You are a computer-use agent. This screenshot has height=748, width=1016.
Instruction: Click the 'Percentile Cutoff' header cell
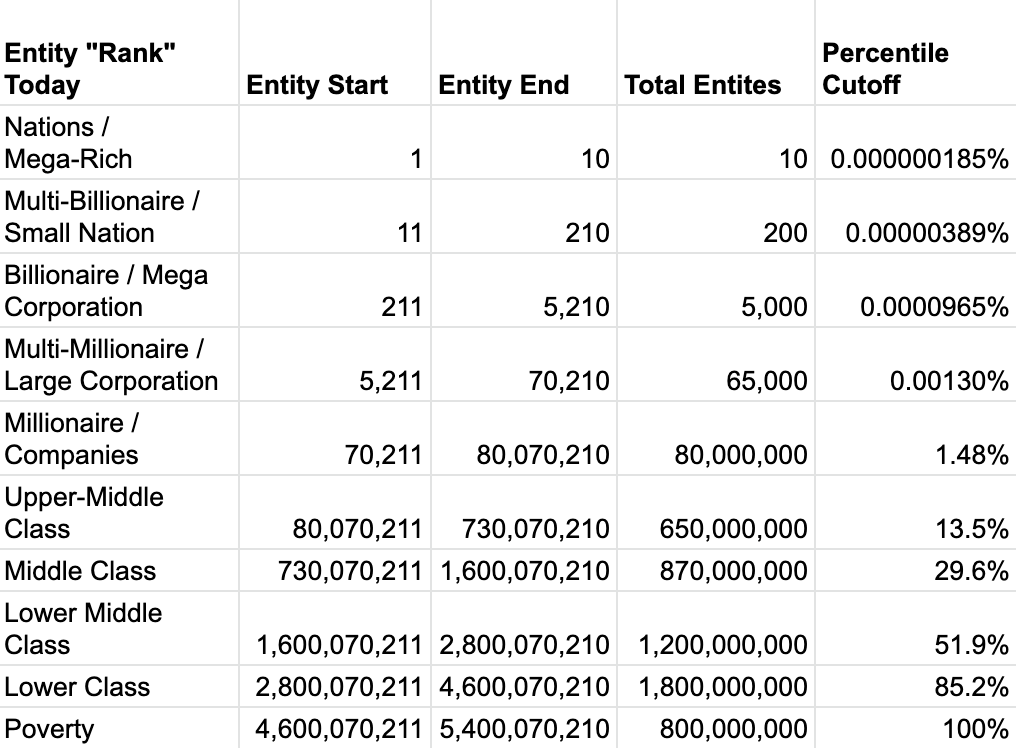tap(885, 68)
